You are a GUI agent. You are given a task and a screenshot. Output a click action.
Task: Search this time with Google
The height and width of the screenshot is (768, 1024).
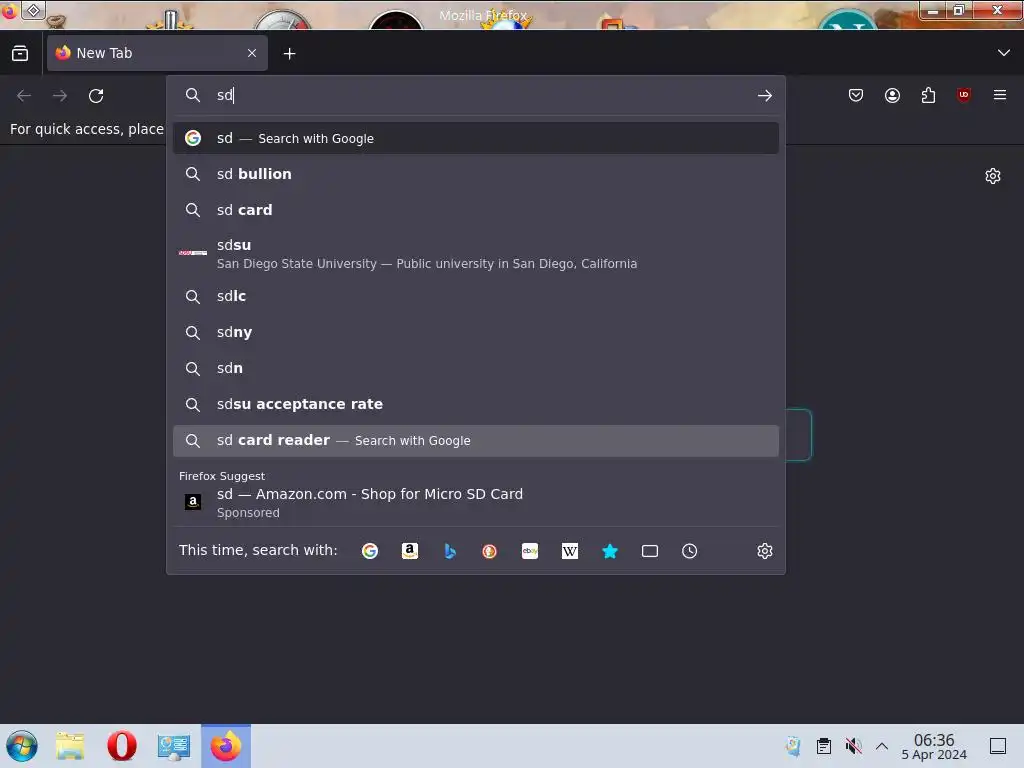pos(370,551)
